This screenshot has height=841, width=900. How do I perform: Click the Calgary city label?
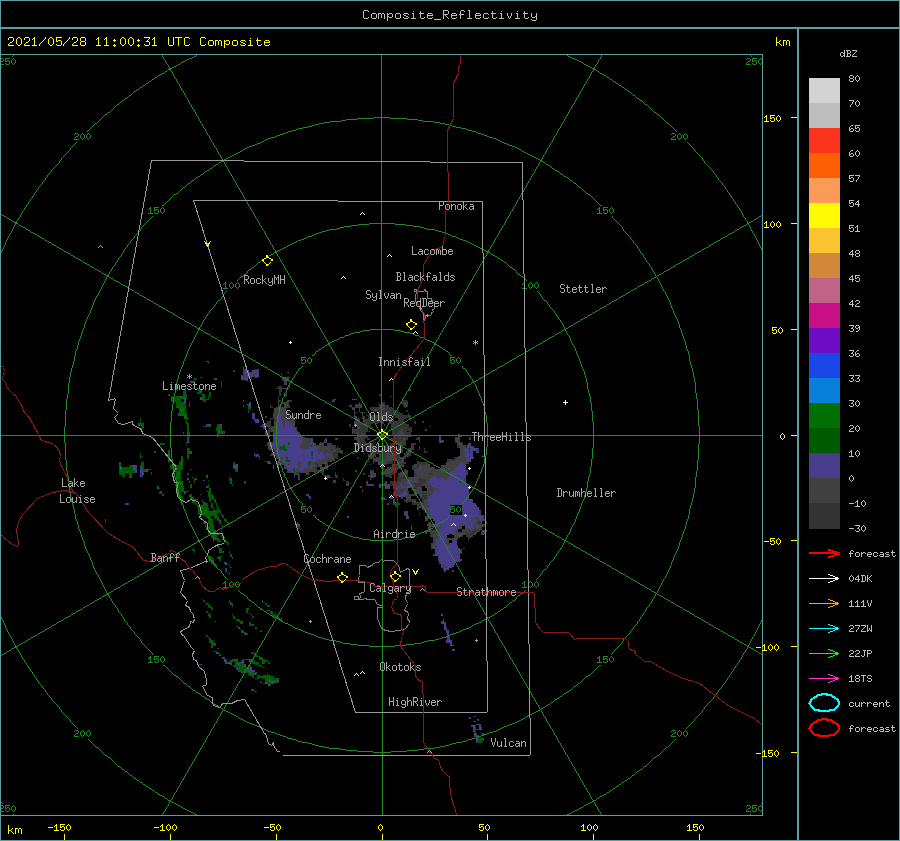[x=390, y=588]
